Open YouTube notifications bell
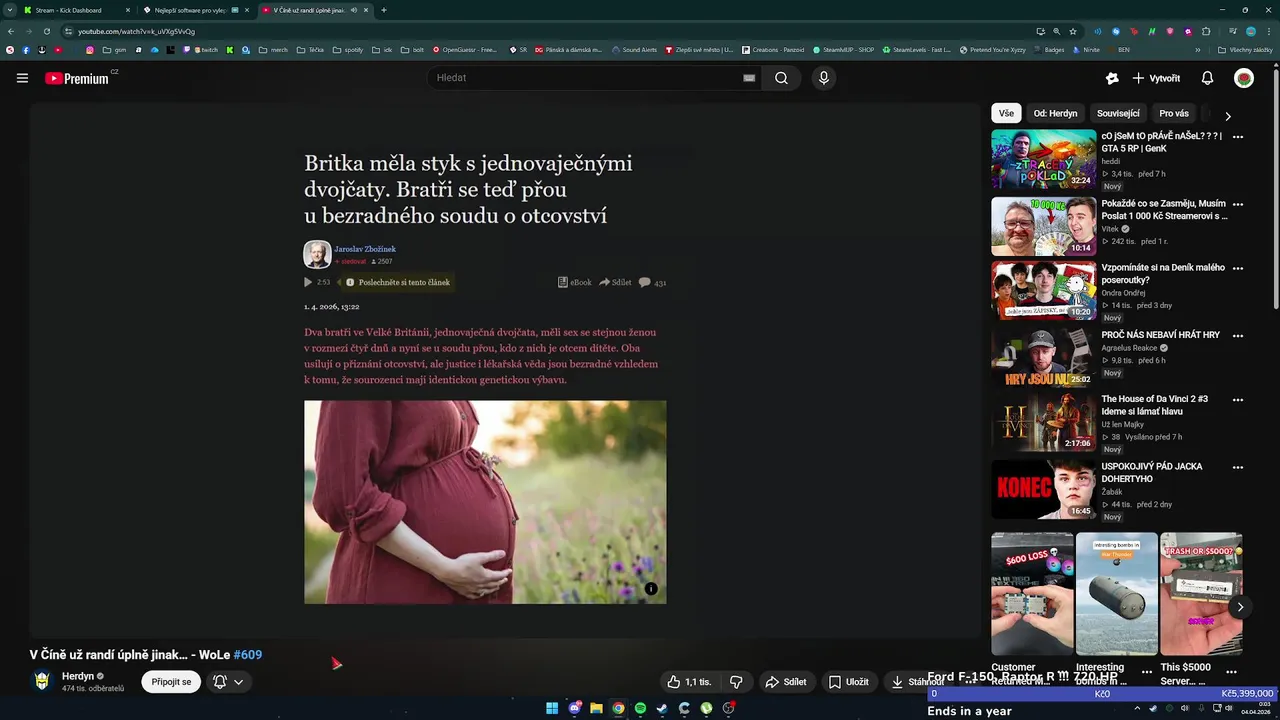 1207,78
